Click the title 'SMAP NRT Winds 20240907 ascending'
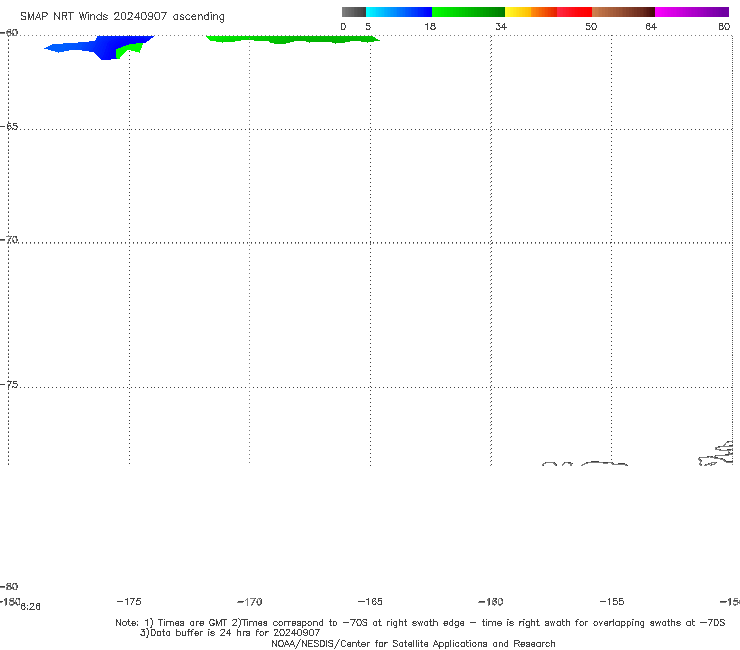This screenshot has height=650, width=740. pos(122,16)
